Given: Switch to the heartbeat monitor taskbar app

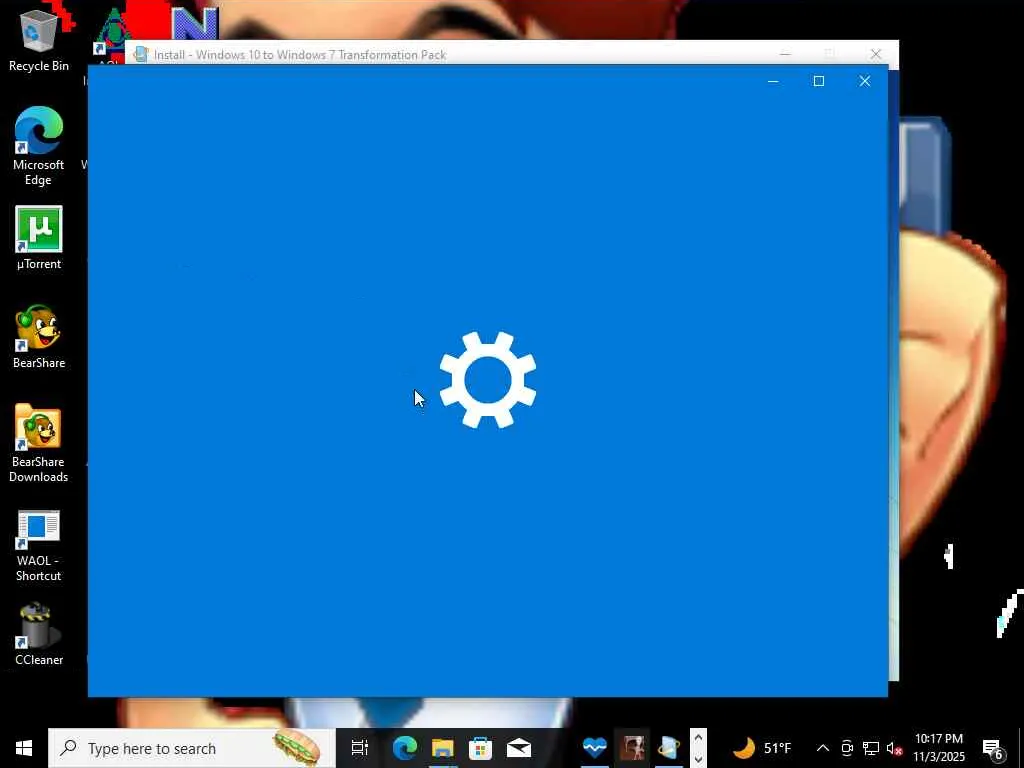Looking at the screenshot, I should tap(594, 748).
